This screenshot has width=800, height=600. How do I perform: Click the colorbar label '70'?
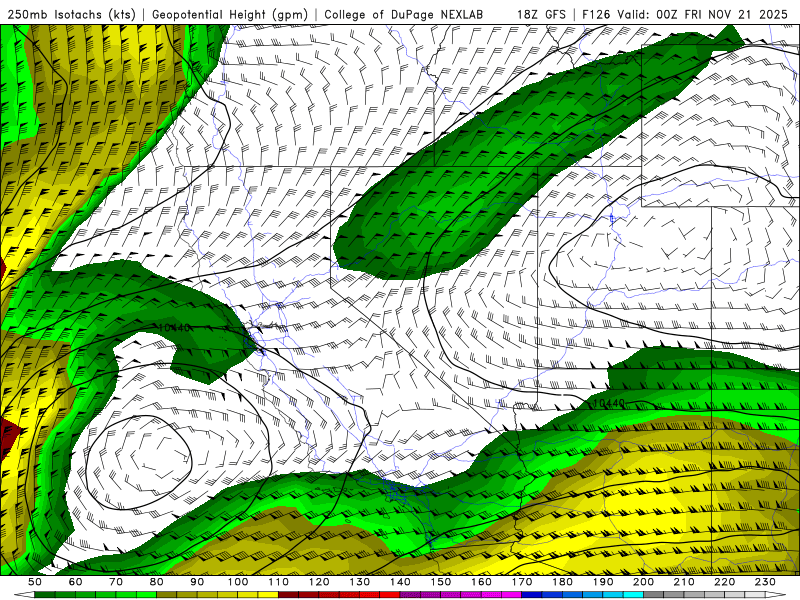click(x=116, y=582)
